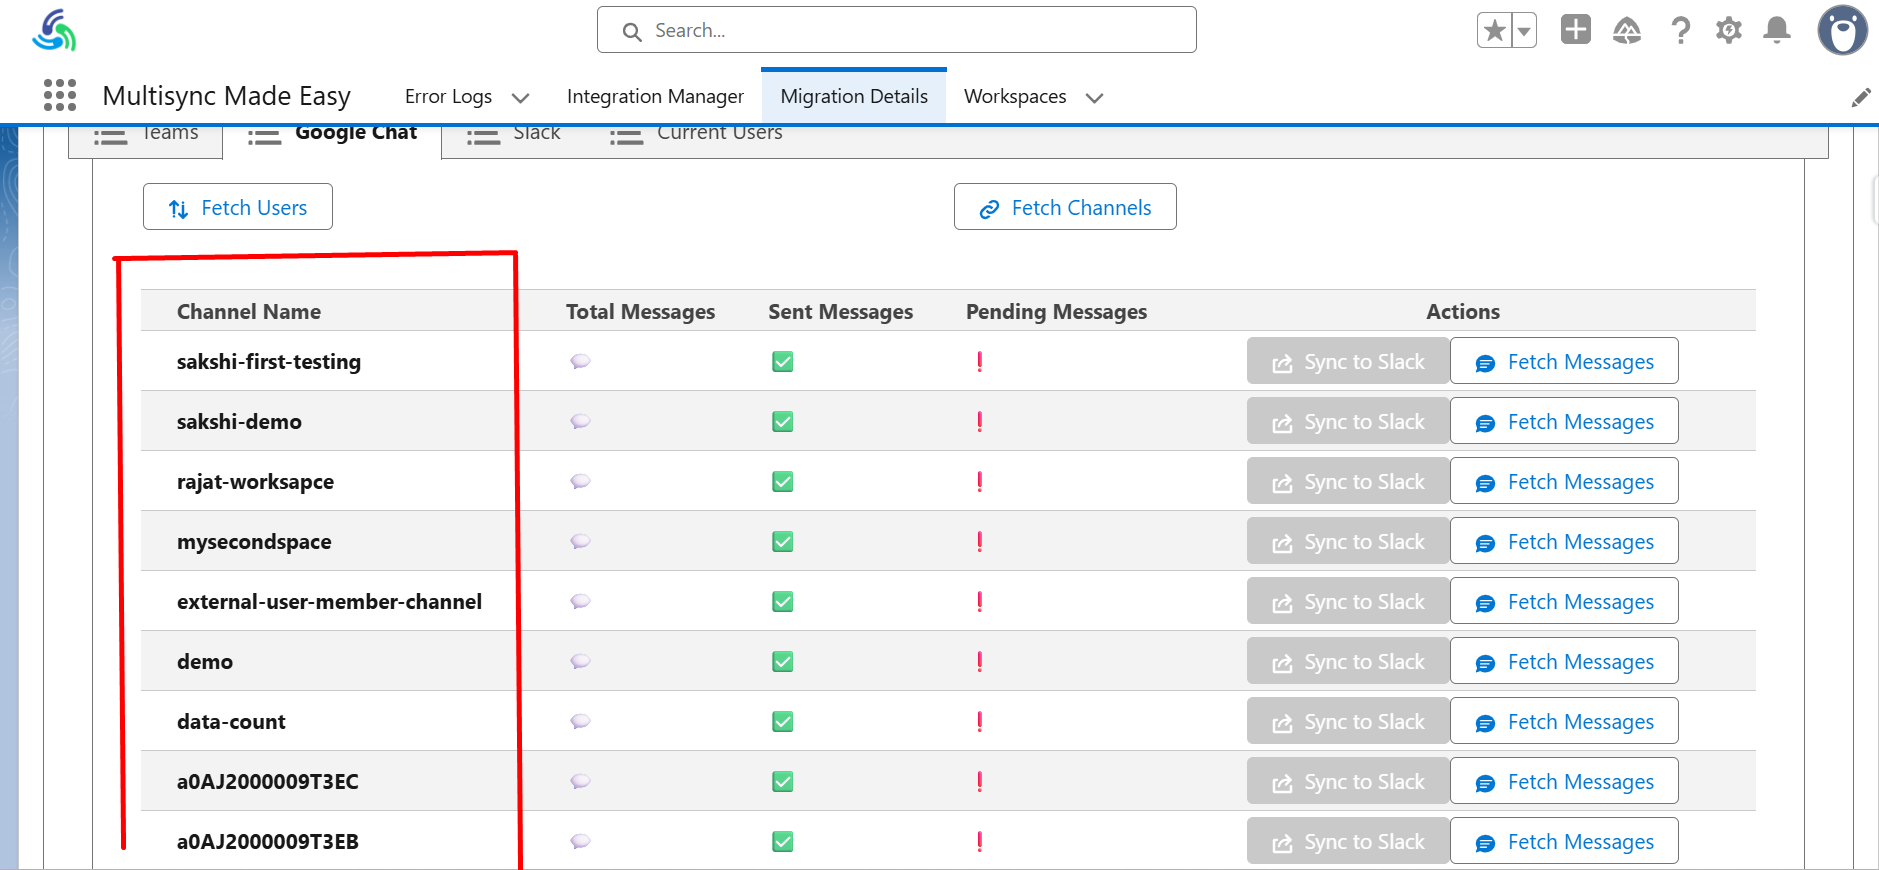
Task: Click pending messages exclamation for data-count
Action: click(980, 721)
